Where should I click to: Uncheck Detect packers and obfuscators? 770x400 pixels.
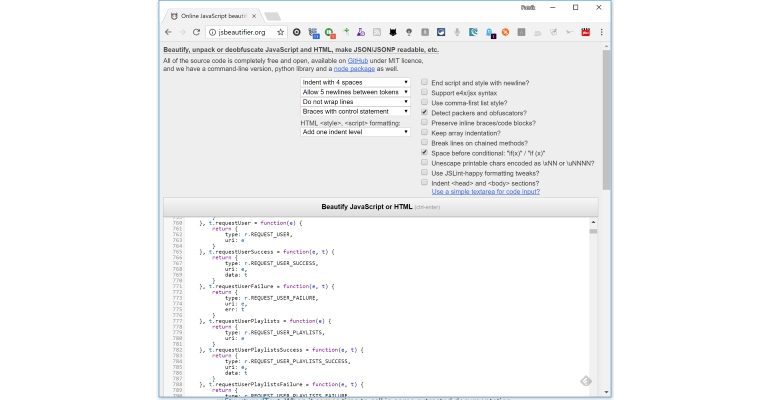click(425, 113)
